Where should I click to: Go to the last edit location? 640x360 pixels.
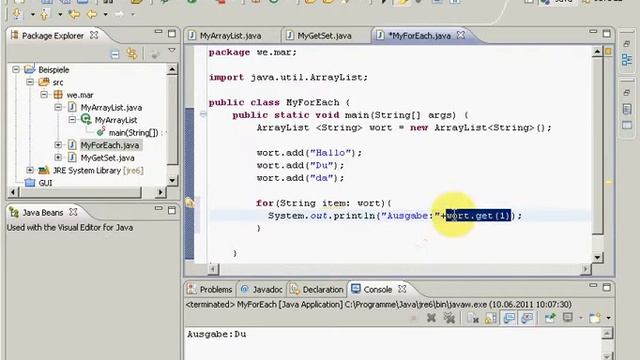click(75, 14)
